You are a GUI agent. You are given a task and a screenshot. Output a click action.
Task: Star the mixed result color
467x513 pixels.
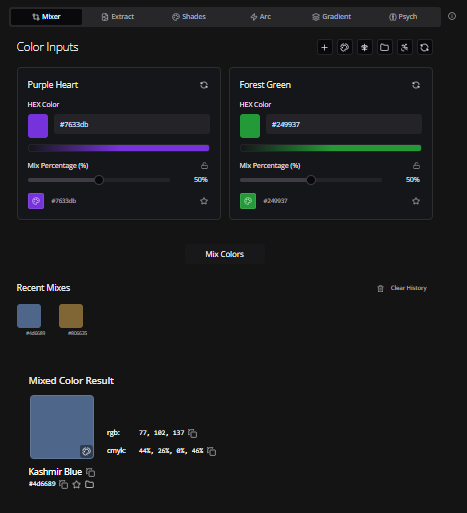[77, 484]
